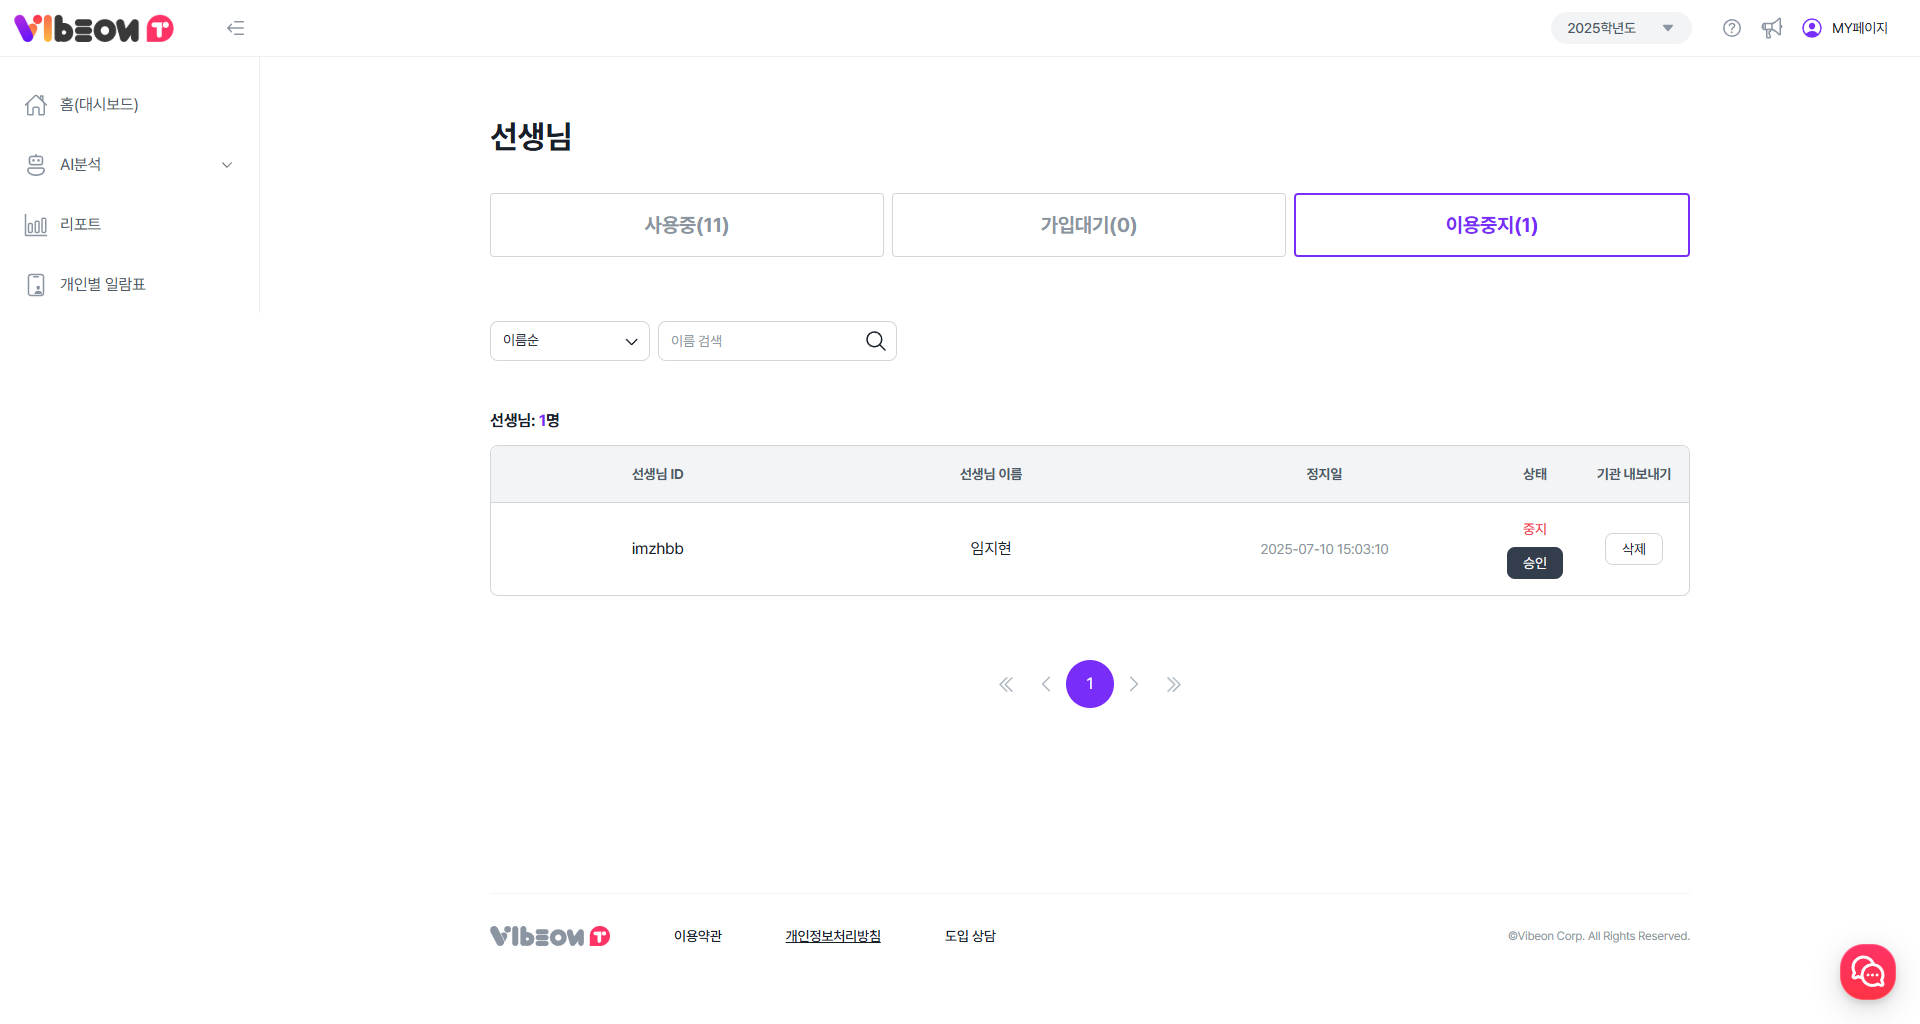
Task: Switch to the 사용중(11) tab
Action: tap(686, 225)
